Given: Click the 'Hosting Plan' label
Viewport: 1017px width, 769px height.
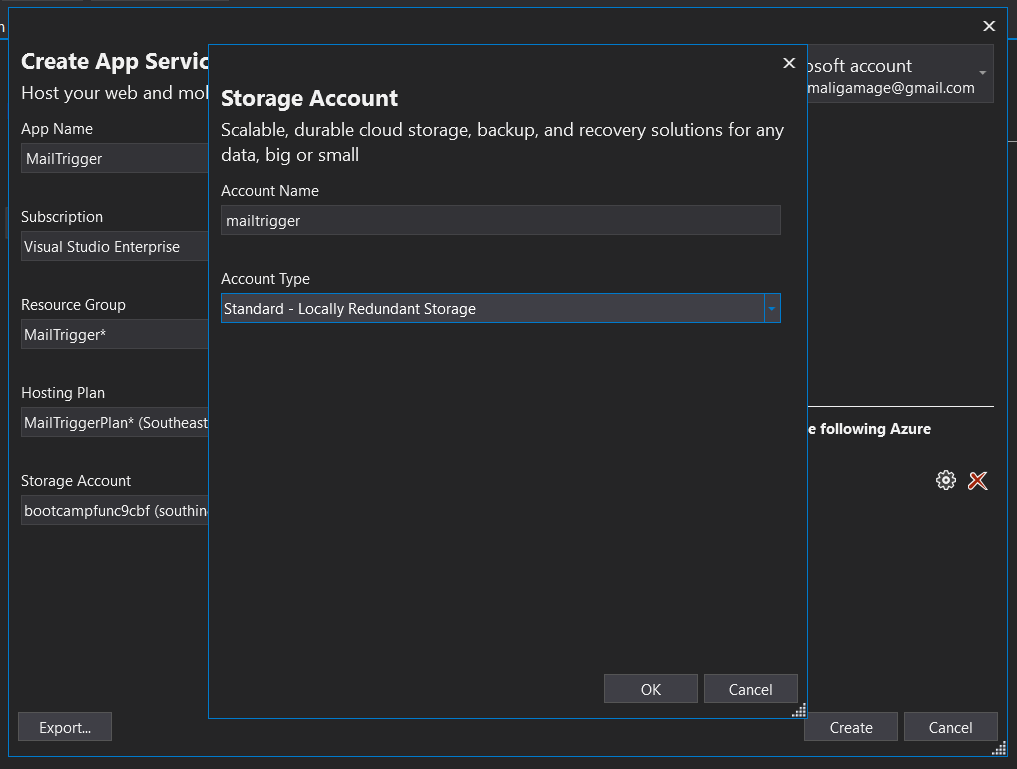Looking at the screenshot, I should coord(63,393).
